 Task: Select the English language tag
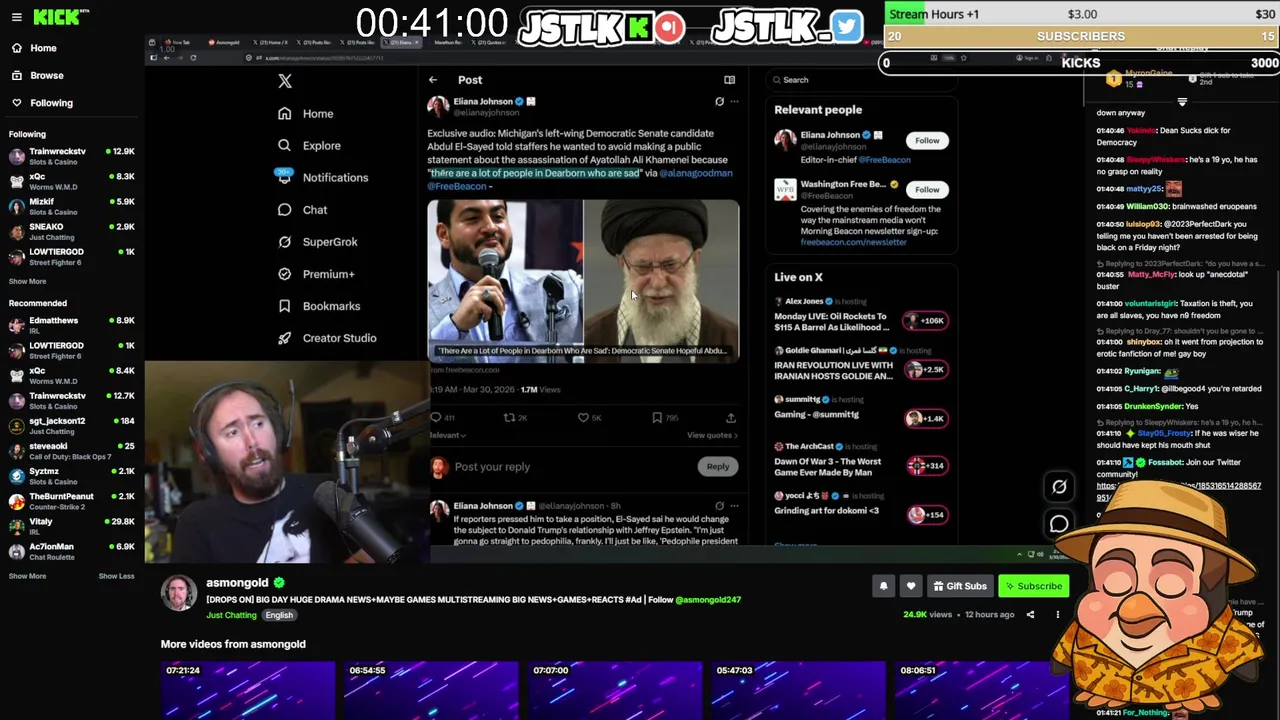(x=279, y=616)
